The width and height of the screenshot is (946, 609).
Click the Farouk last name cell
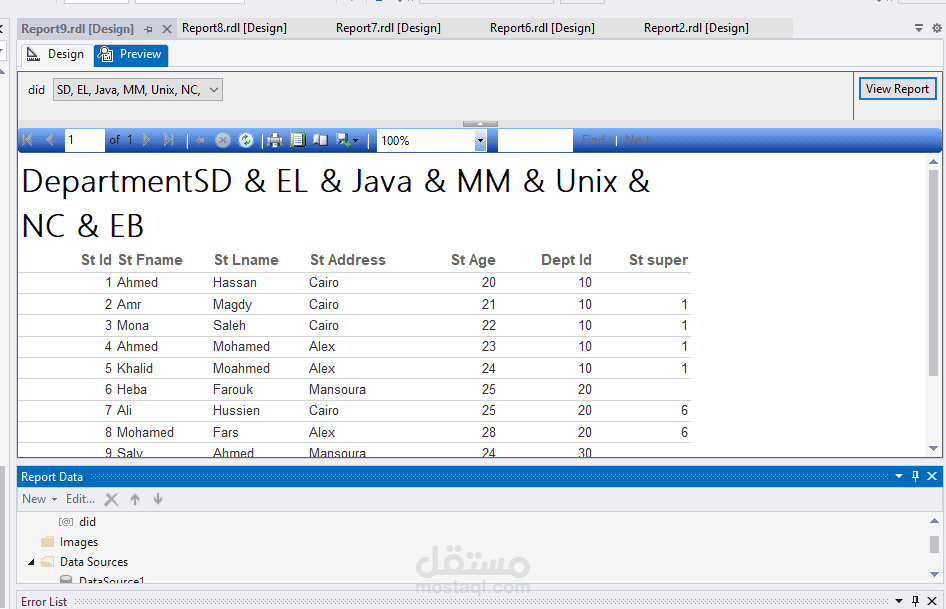pos(233,389)
